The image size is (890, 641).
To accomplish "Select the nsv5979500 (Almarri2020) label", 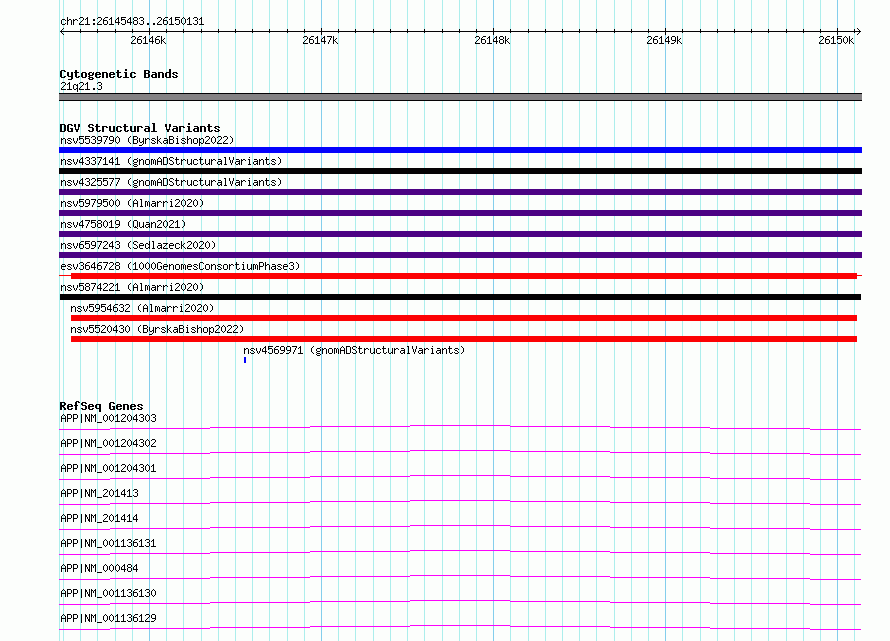I will [x=132, y=203].
